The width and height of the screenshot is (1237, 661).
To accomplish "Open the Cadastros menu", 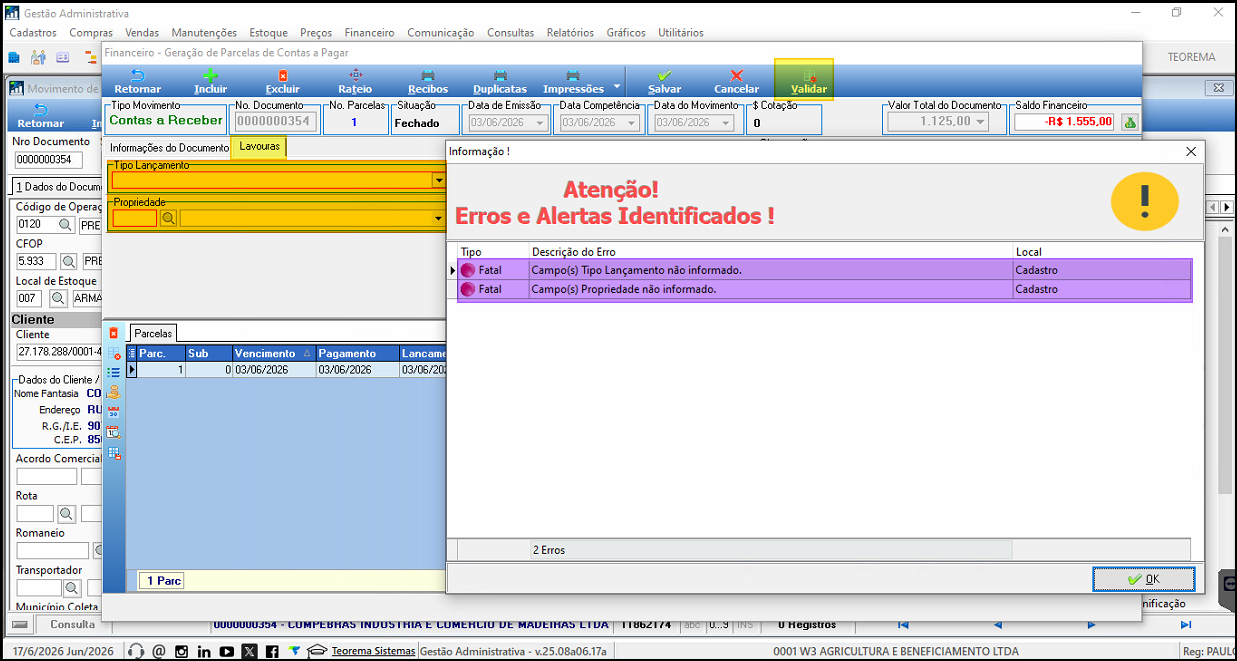I will (33, 33).
